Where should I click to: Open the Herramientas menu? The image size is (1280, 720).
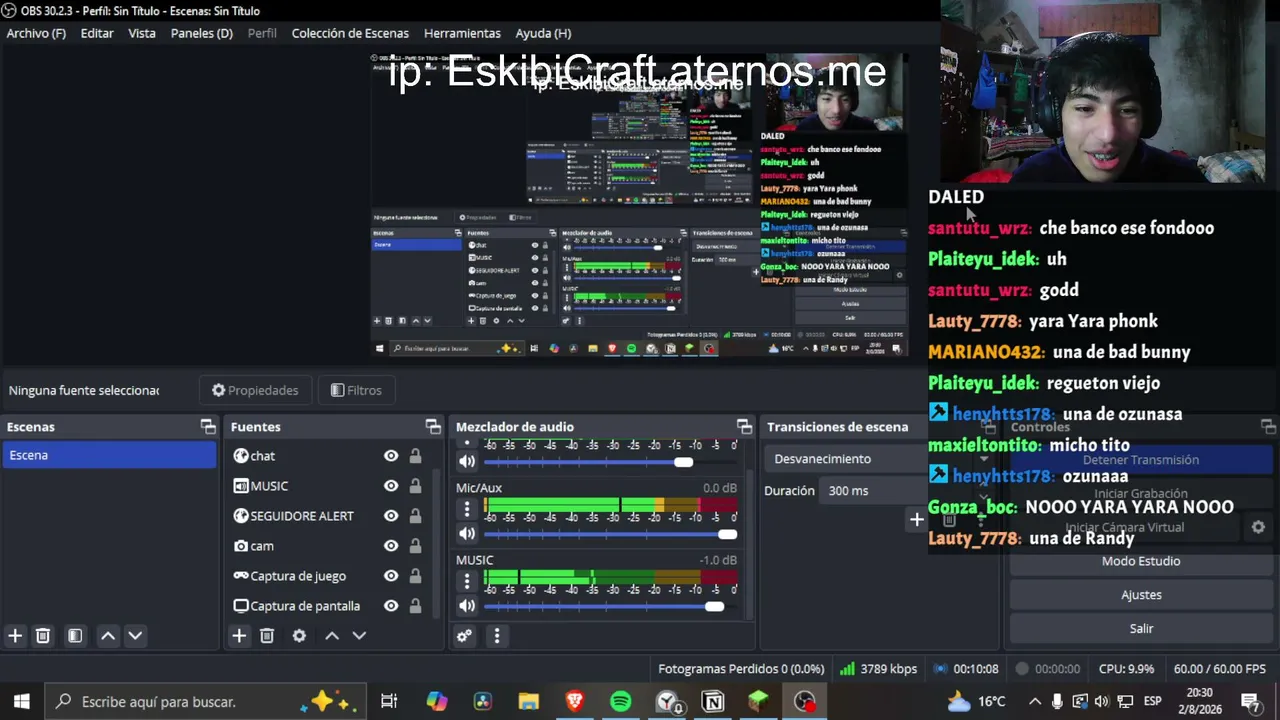click(462, 33)
